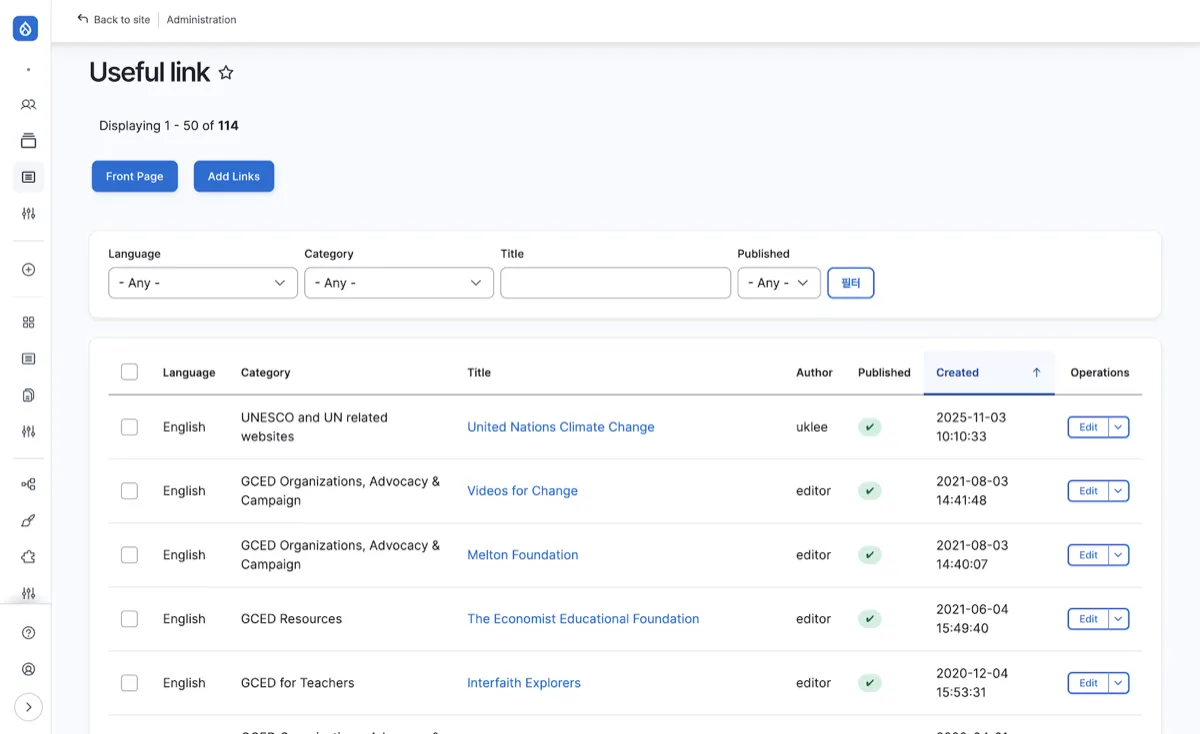Expand the sidebar with the chevron button

click(x=28, y=707)
